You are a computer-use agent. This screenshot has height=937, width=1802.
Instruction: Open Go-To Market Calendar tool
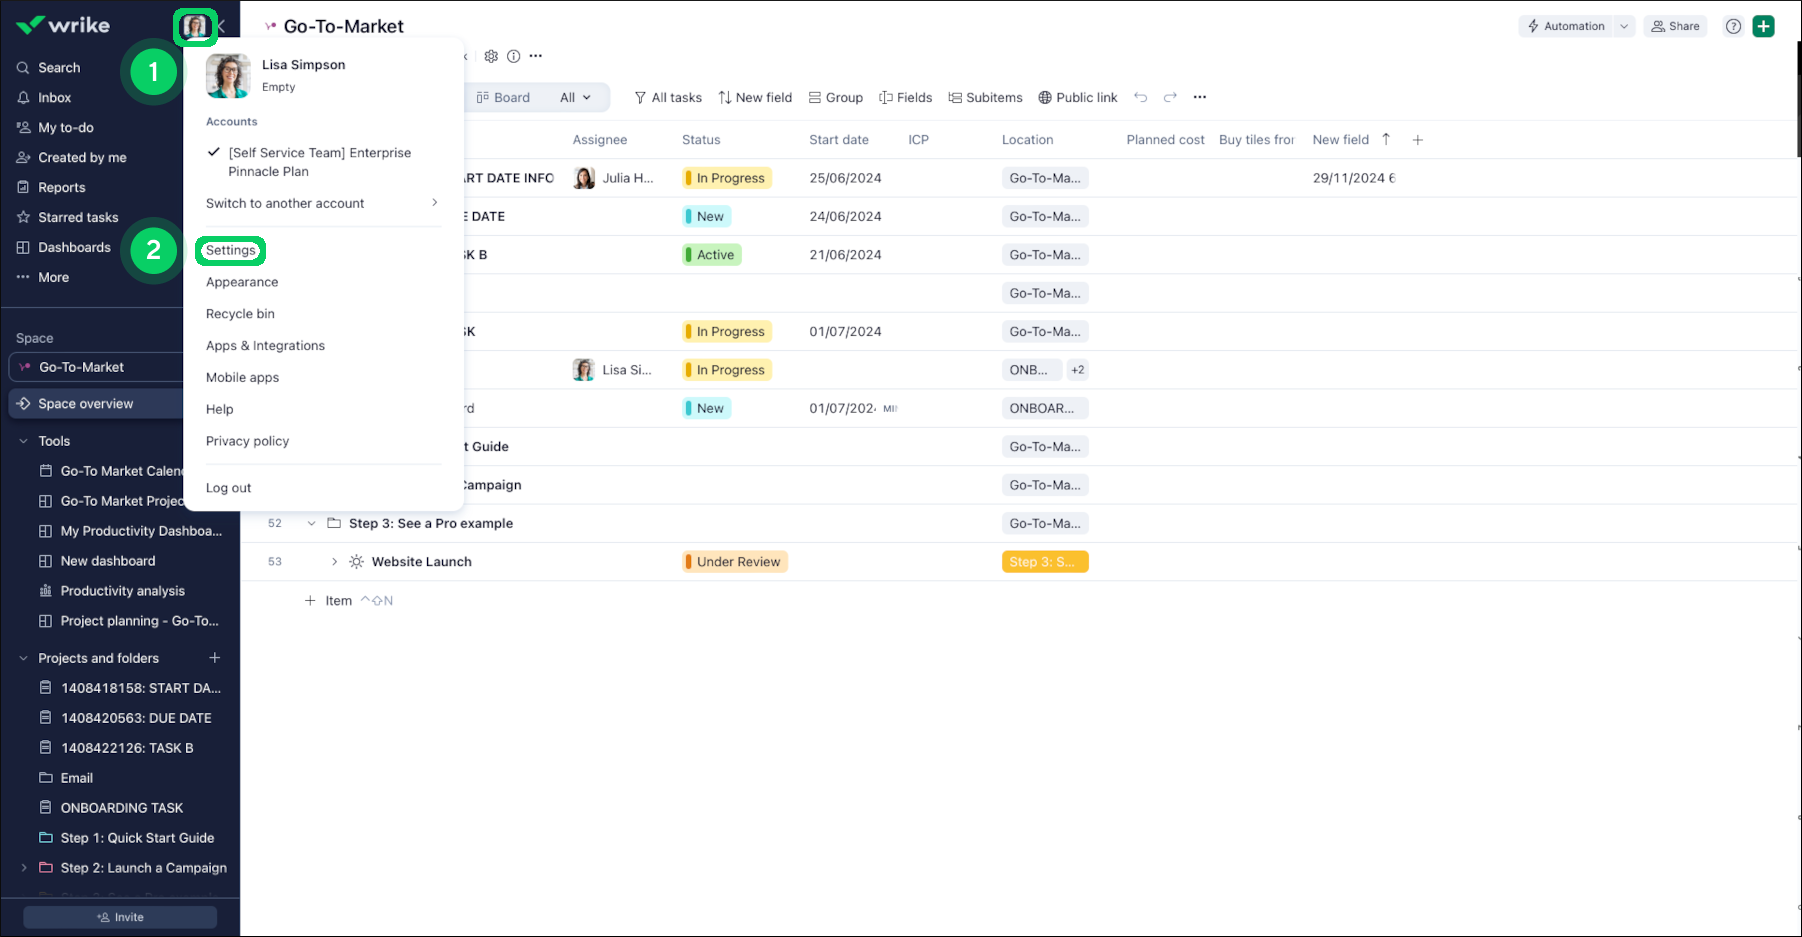tap(110, 472)
